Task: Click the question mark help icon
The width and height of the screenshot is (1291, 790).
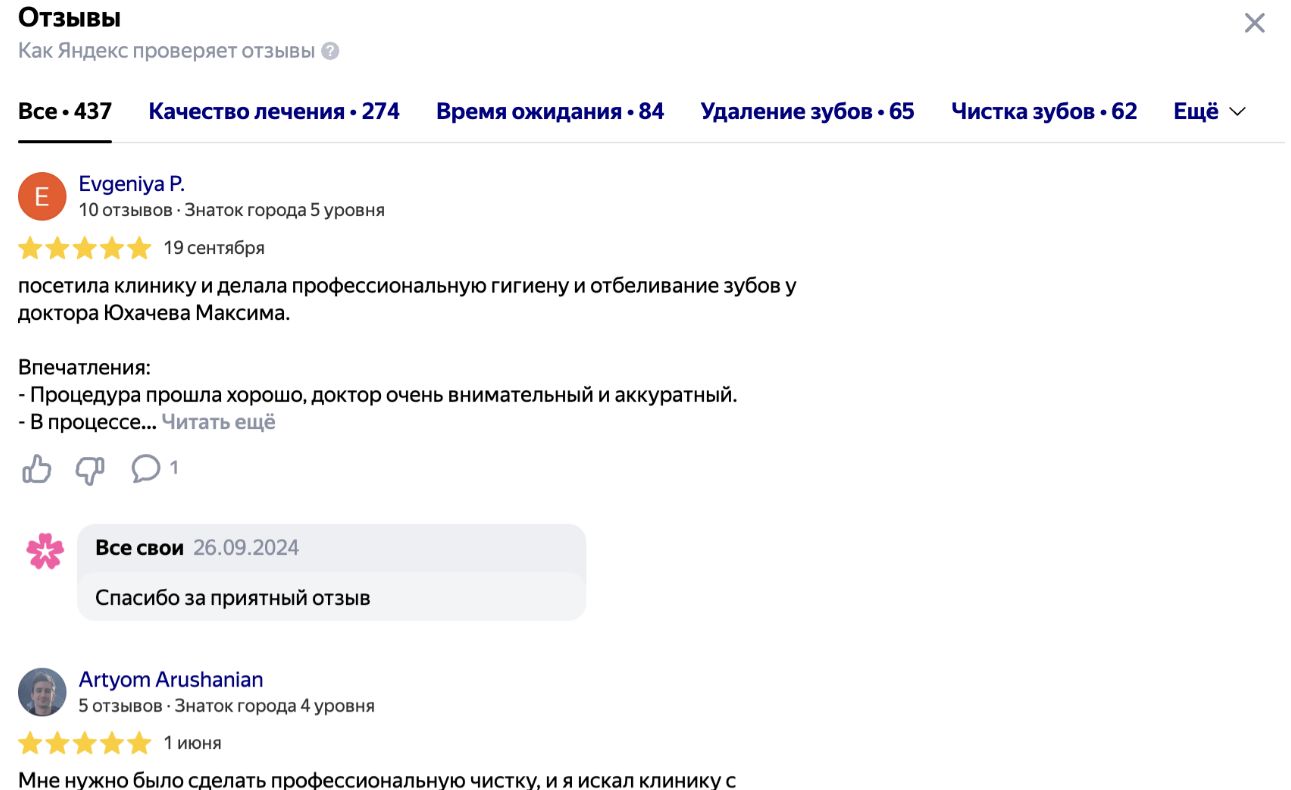Action: click(330, 51)
